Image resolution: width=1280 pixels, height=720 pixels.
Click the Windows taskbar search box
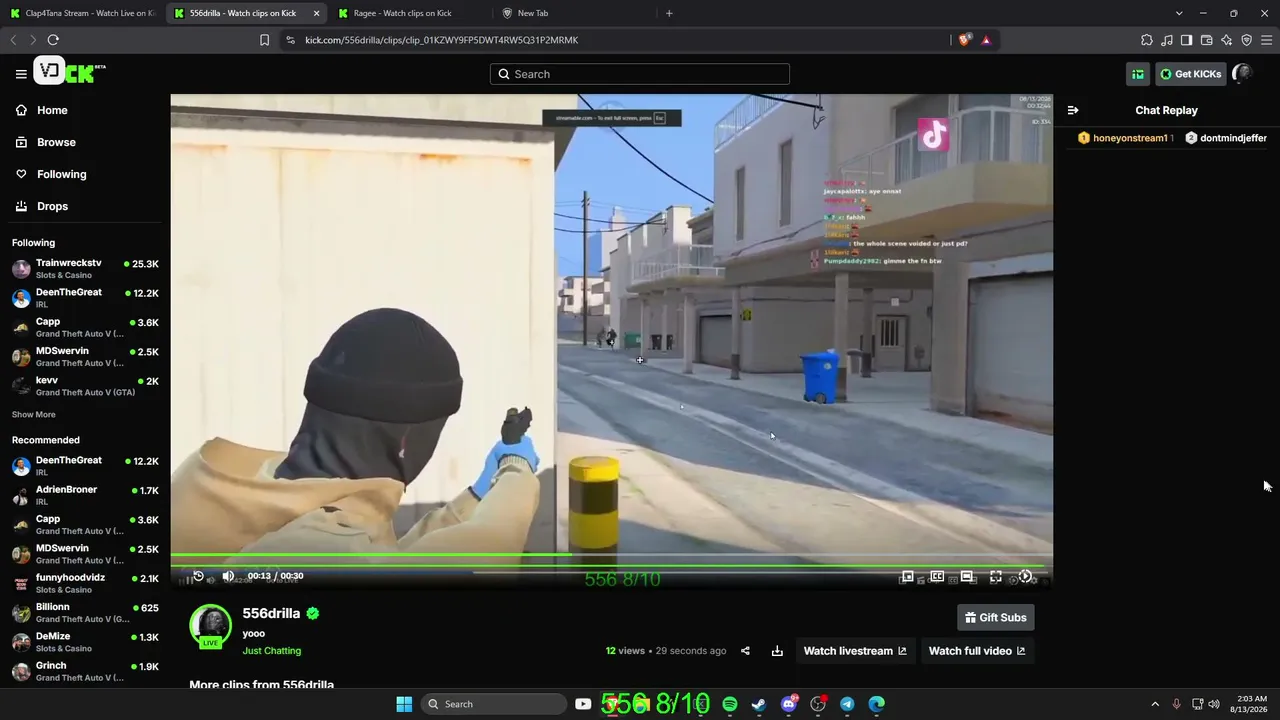[x=494, y=704]
